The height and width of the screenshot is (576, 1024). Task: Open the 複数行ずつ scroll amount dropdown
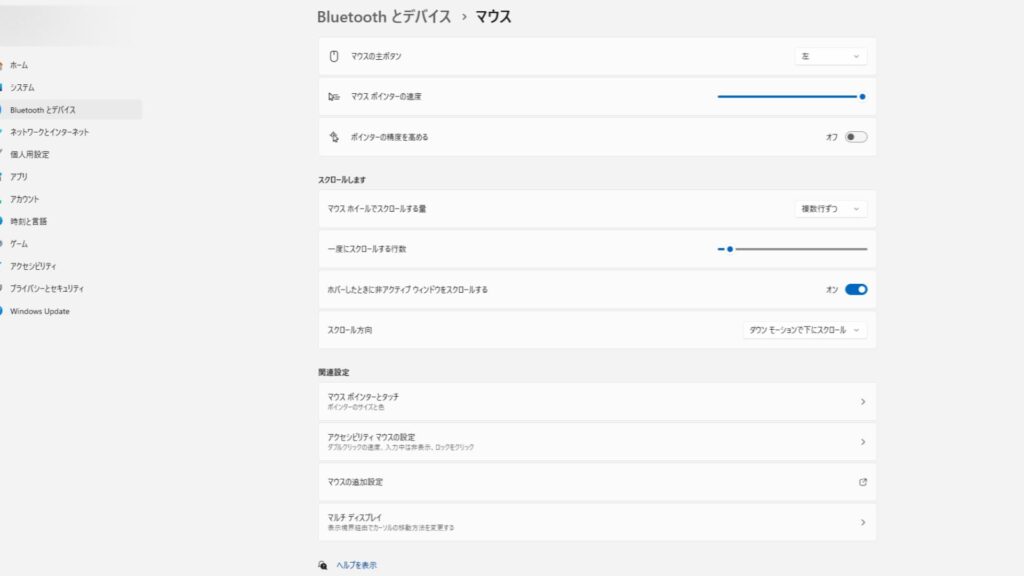[x=830, y=209]
